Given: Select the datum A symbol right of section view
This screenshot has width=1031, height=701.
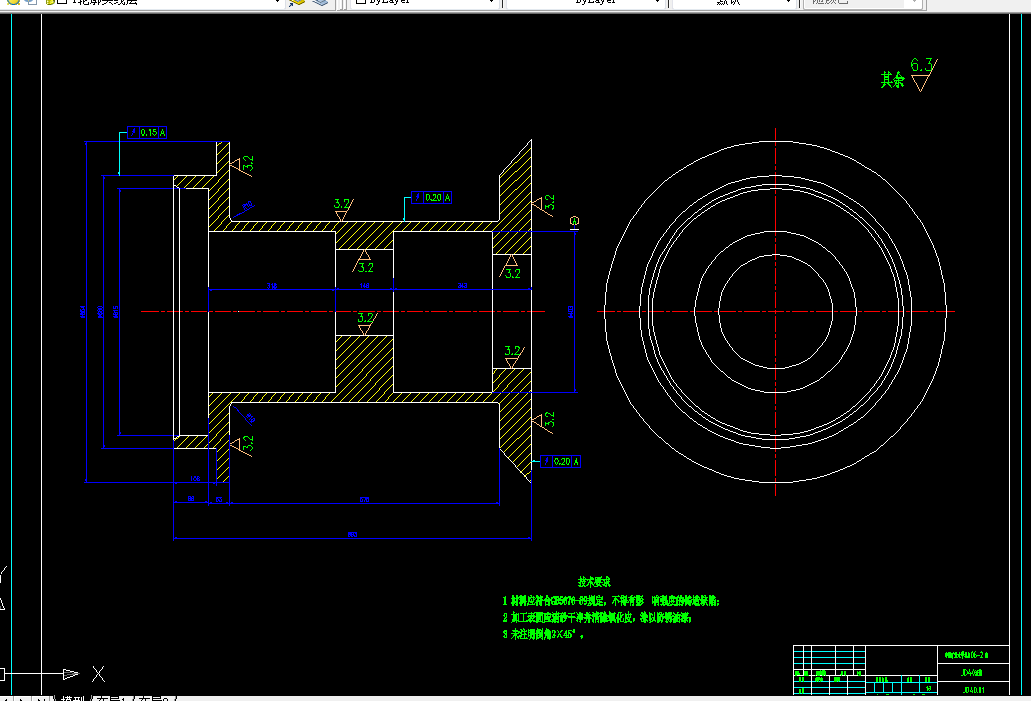Looking at the screenshot, I should [x=574, y=222].
